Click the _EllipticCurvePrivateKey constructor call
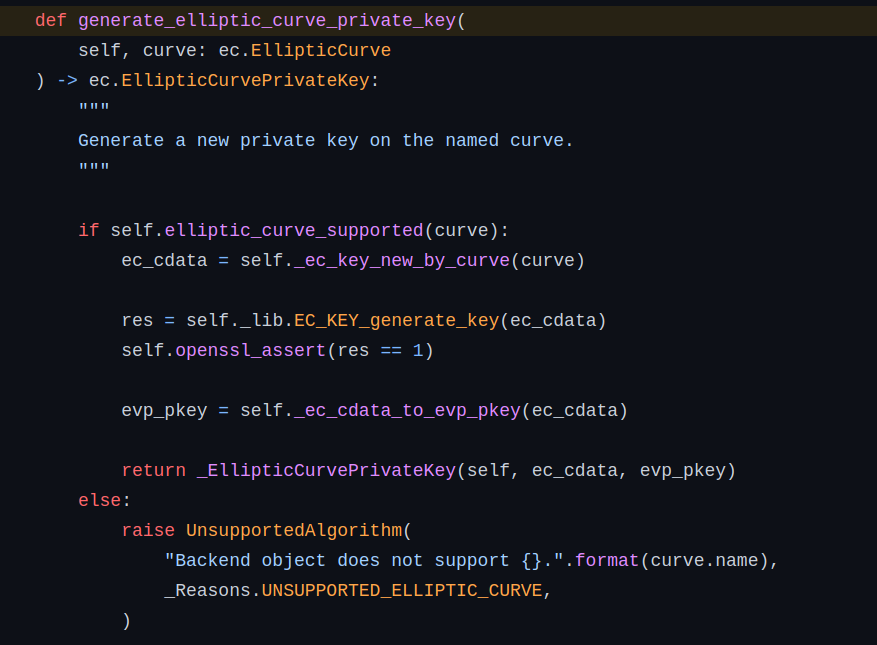This screenshot has height=645, width=877. tap(327, 470)
